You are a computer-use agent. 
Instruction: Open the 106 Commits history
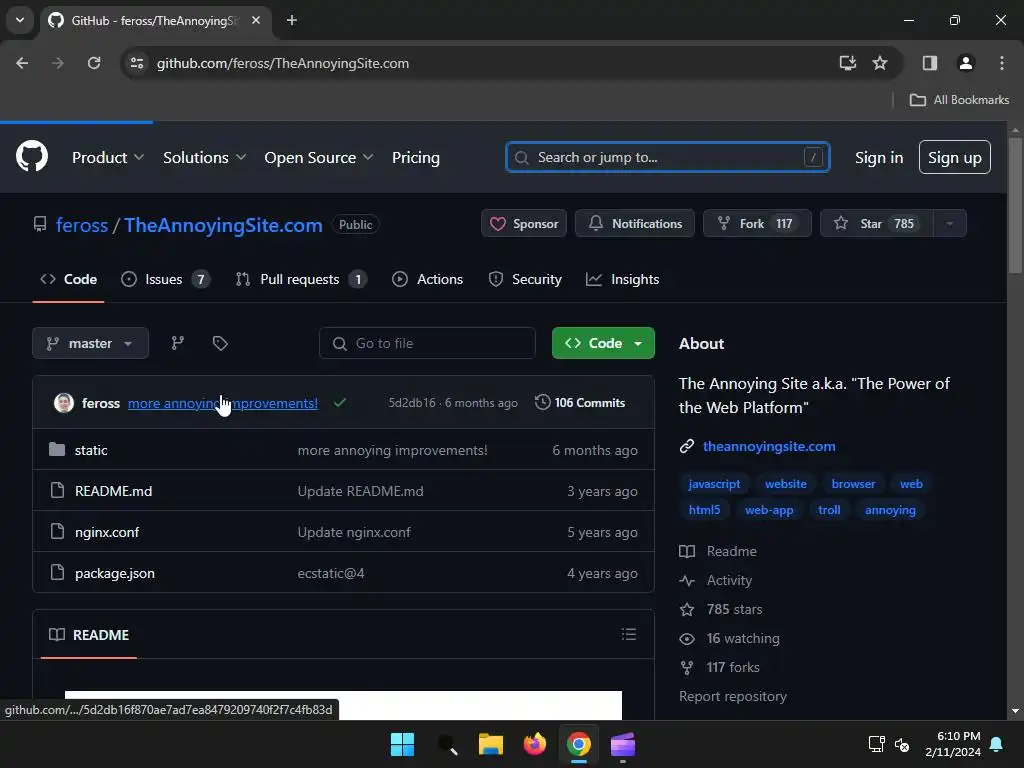pyautogui.click(x=580, y=402)
